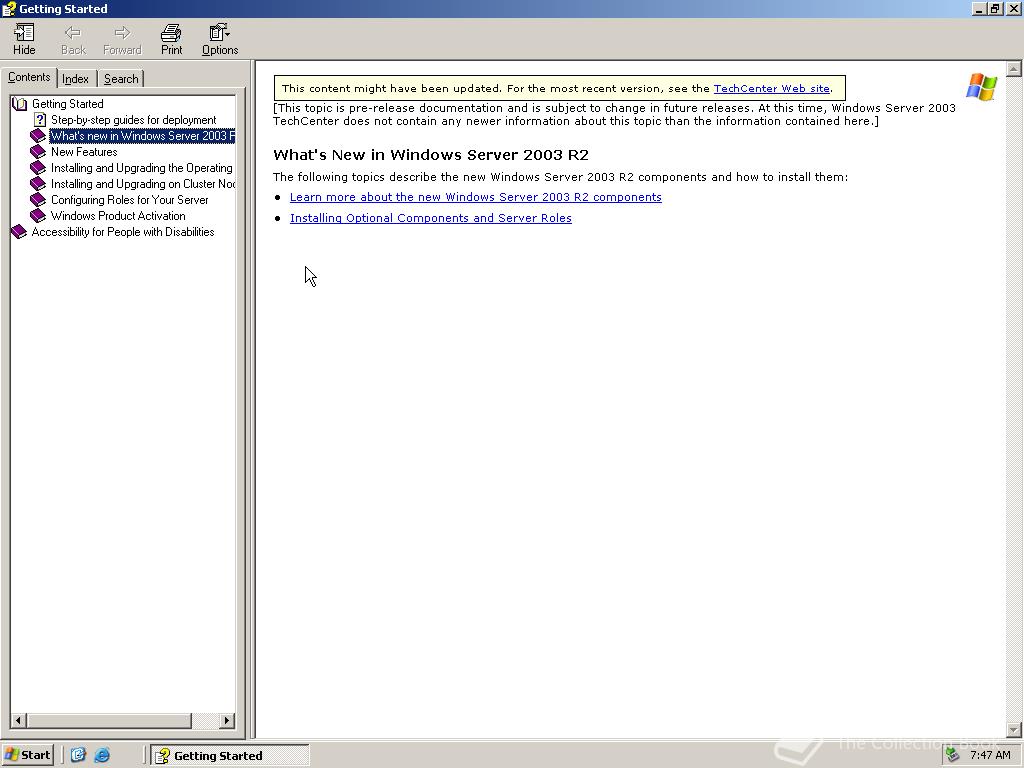The width and height of the screenshot is (1024, 768).
Task: Click the Getting Started taskbar button
Action: point(230,756)
